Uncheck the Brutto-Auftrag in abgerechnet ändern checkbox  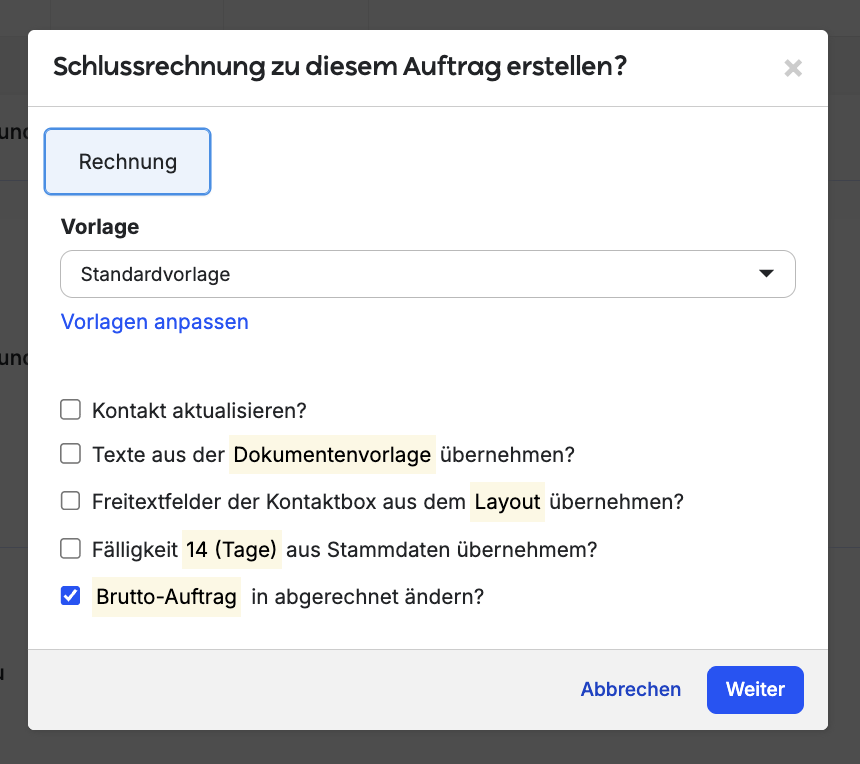pyautogui.click(x=71, y=597)
